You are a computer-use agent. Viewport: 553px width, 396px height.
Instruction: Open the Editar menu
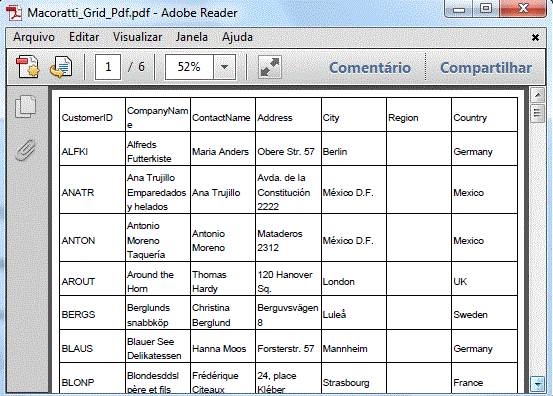pos(84,37)
